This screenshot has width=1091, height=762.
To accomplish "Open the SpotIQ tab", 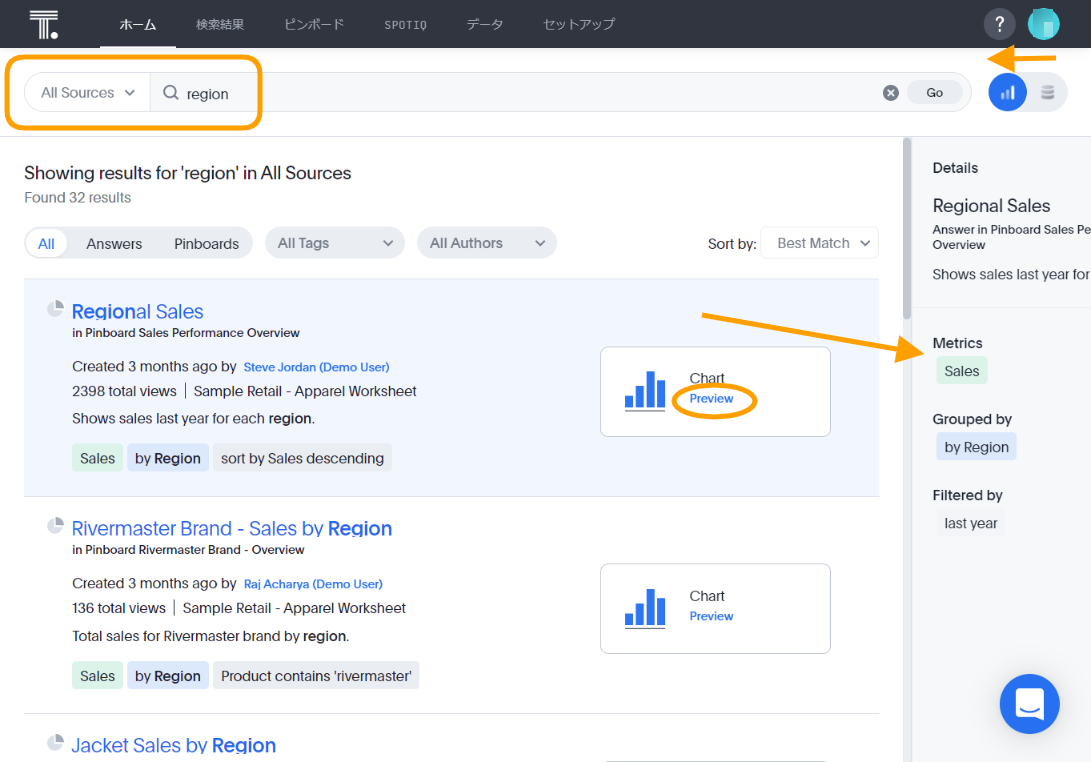I will 405,23.
